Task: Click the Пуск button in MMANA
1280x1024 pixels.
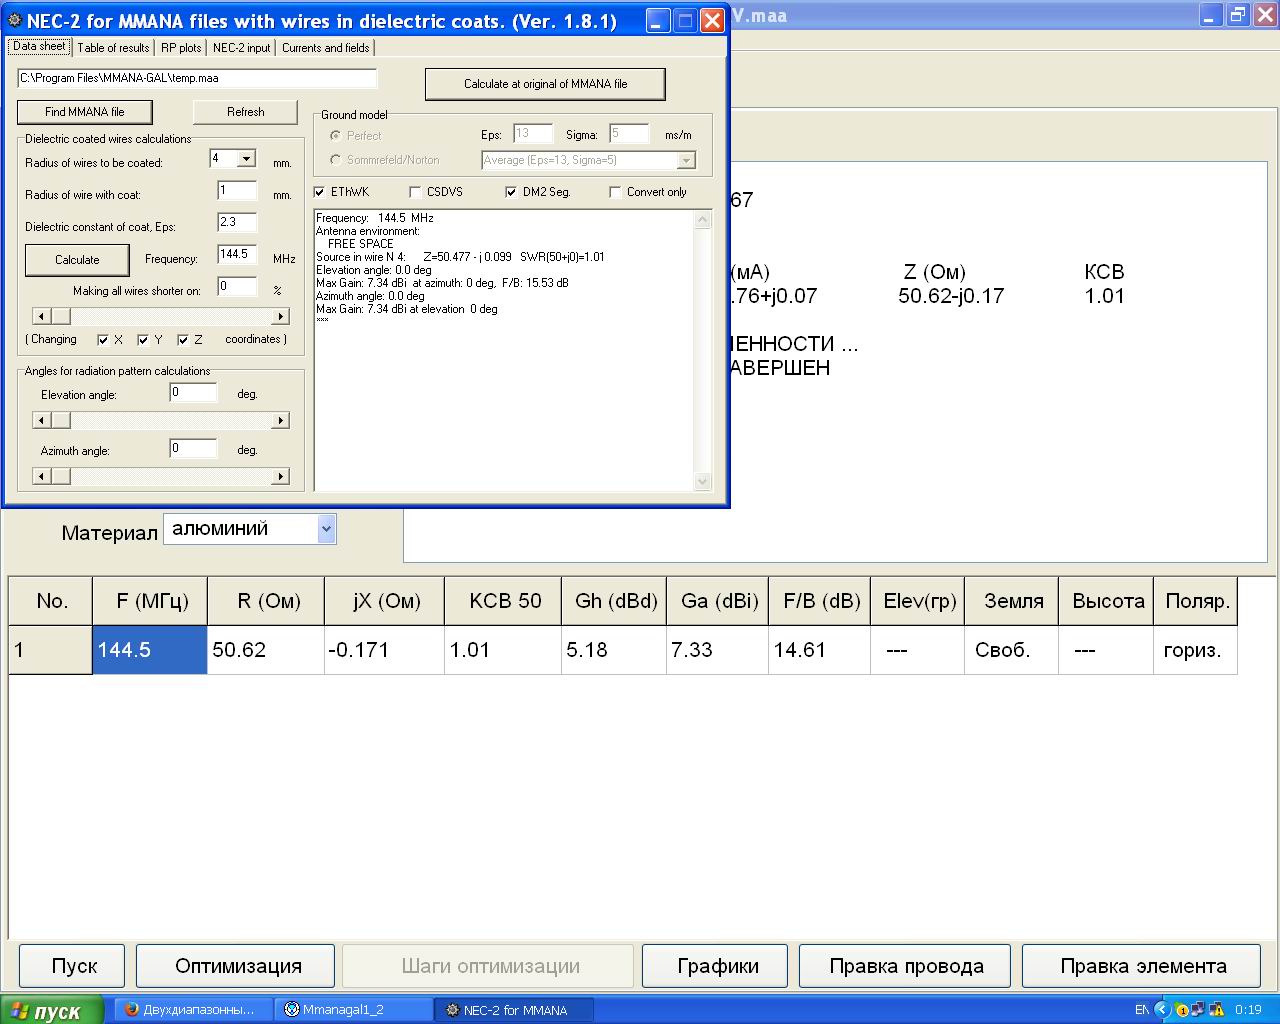Action: (x=74, y=966)
